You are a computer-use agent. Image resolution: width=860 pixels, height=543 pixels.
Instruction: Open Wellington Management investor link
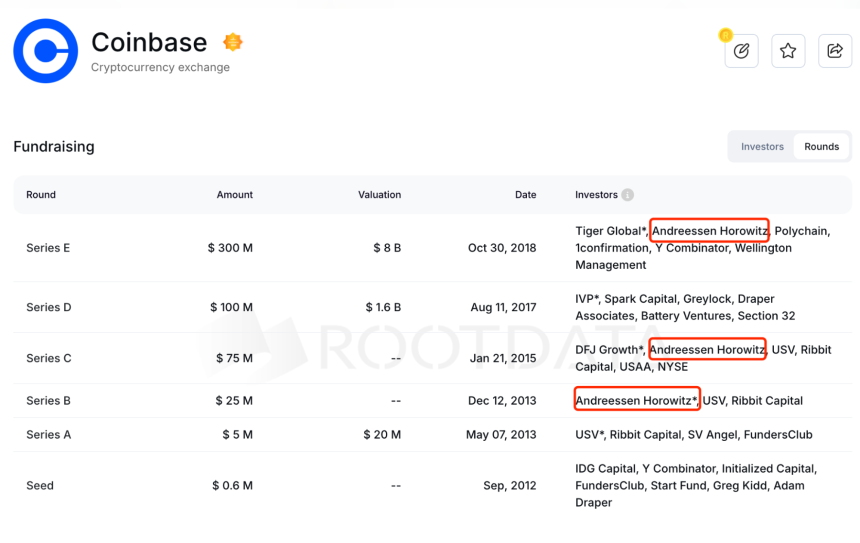[x=683, y=256]
